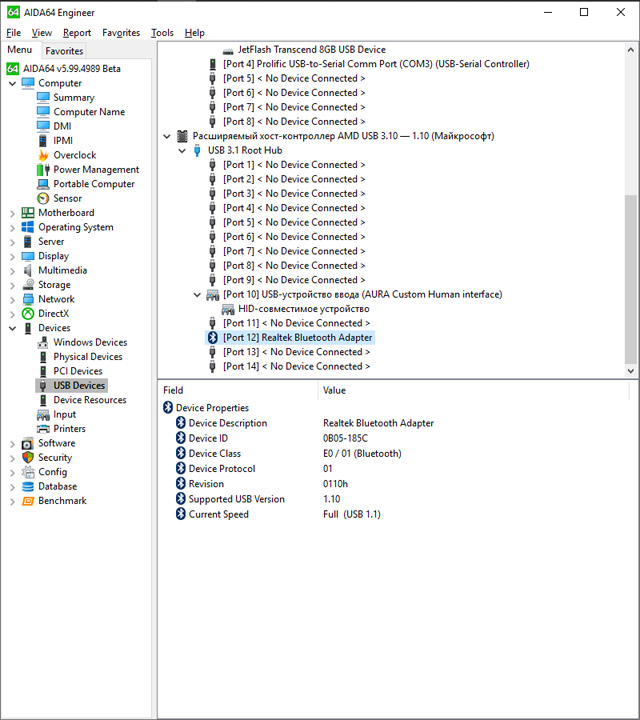This screenshot has height=720, width=640.
Task: Select the Config tree item
Action: coord(52,472)
